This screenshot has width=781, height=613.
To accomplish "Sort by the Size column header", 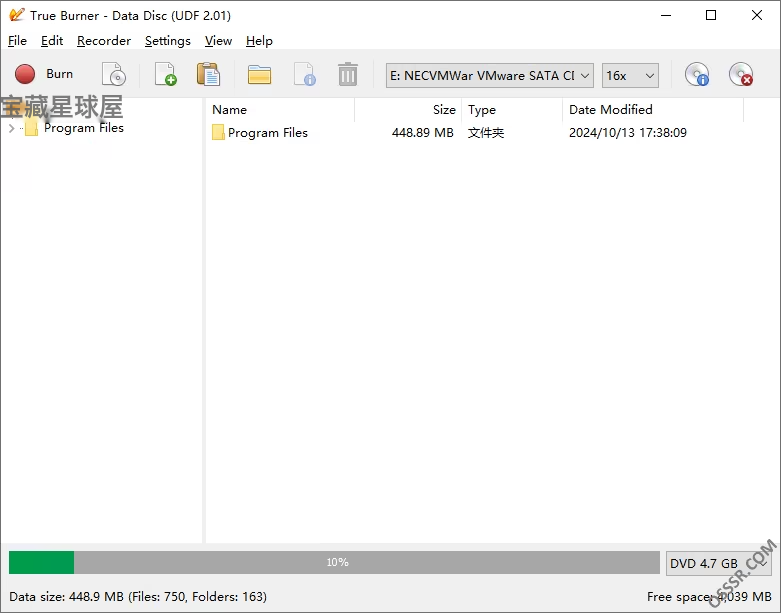I will (x=408, y=110).
